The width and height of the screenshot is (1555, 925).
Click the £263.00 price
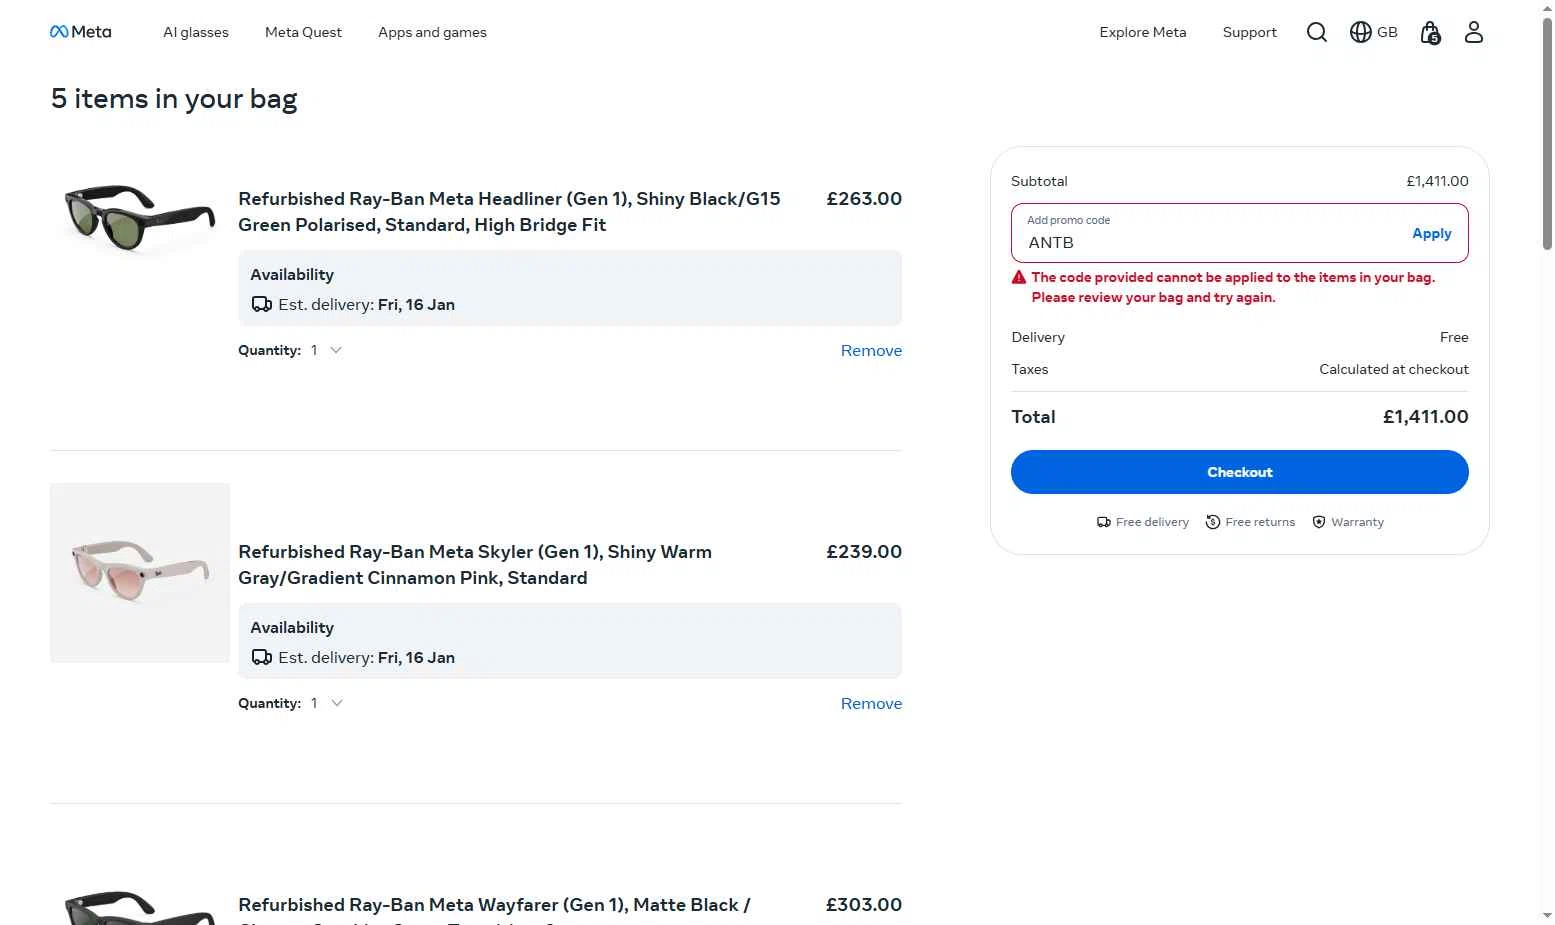coord(864,199)
